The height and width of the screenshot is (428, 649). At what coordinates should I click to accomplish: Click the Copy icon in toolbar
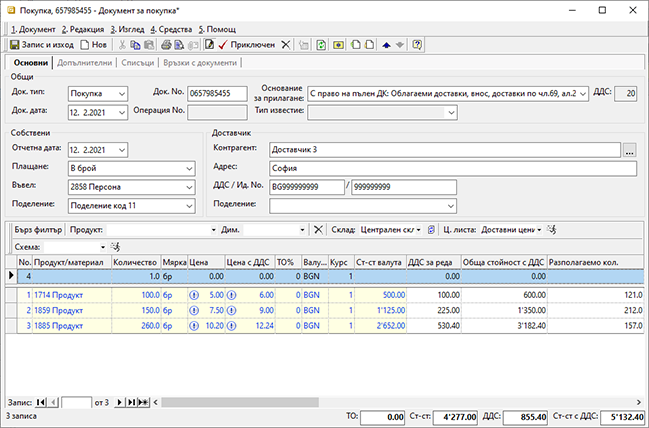click(x=136, y=45)
